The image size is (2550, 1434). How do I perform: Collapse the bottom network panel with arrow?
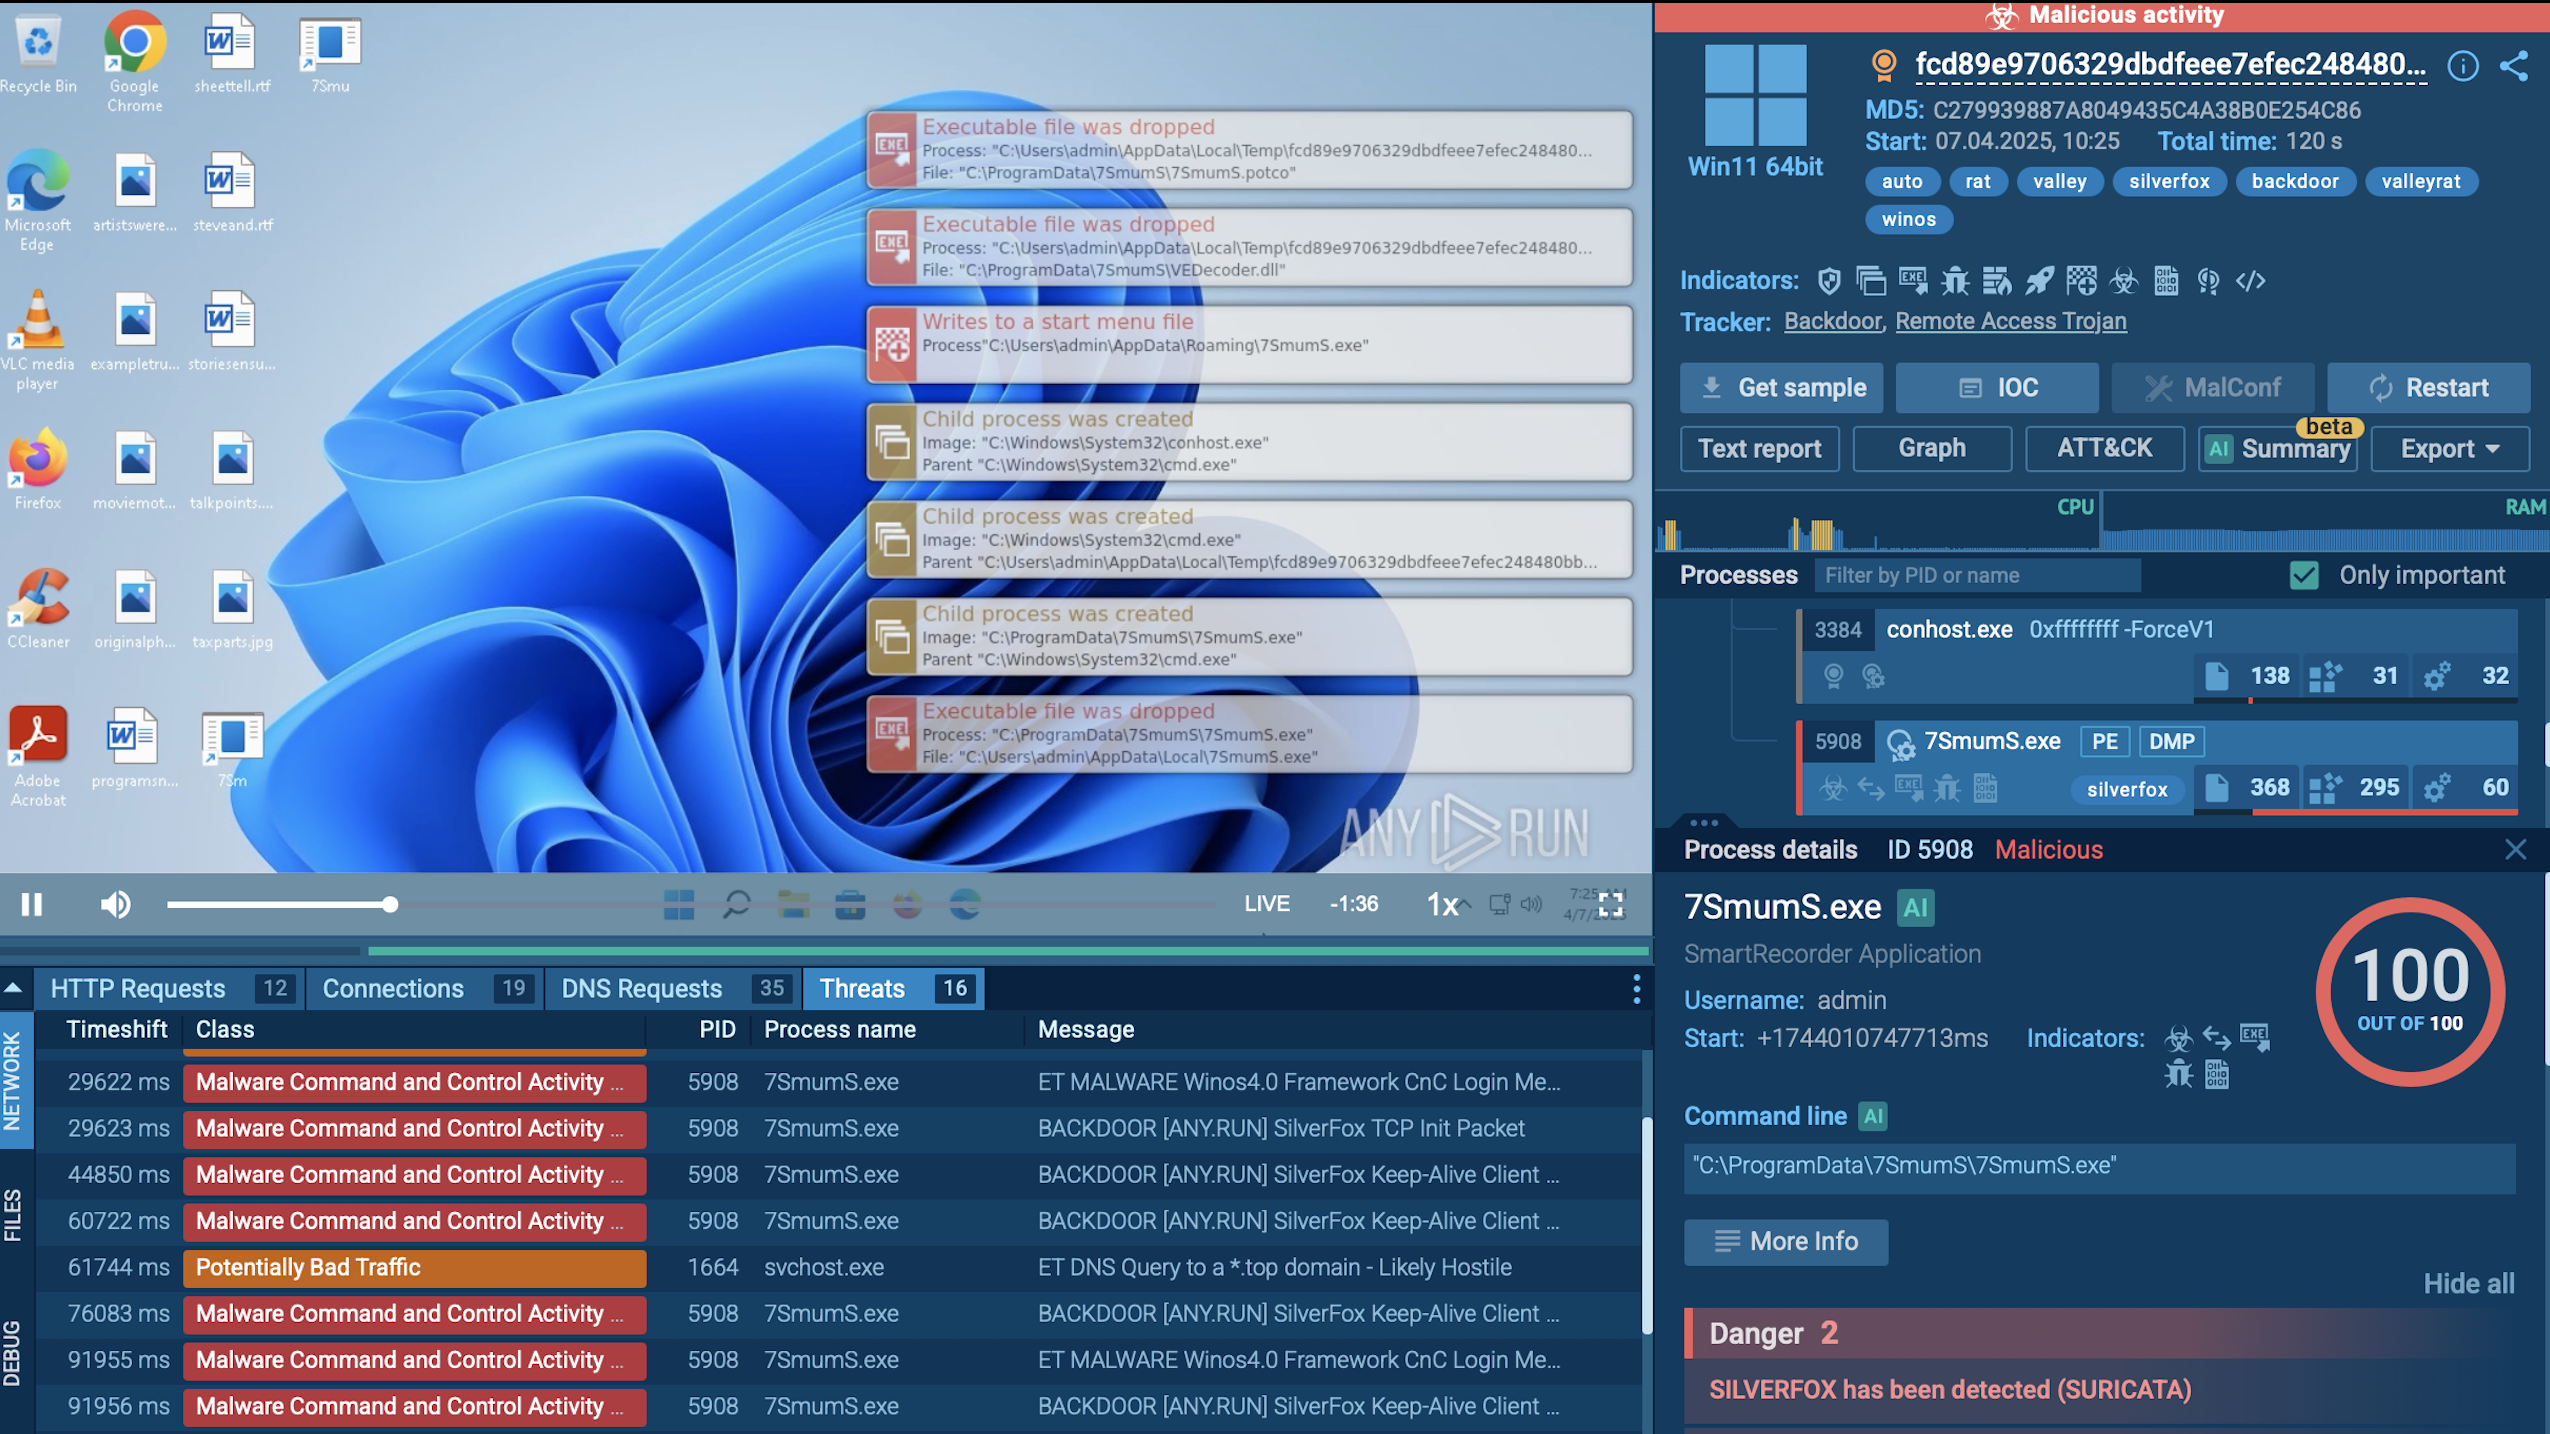coord(14,989)
